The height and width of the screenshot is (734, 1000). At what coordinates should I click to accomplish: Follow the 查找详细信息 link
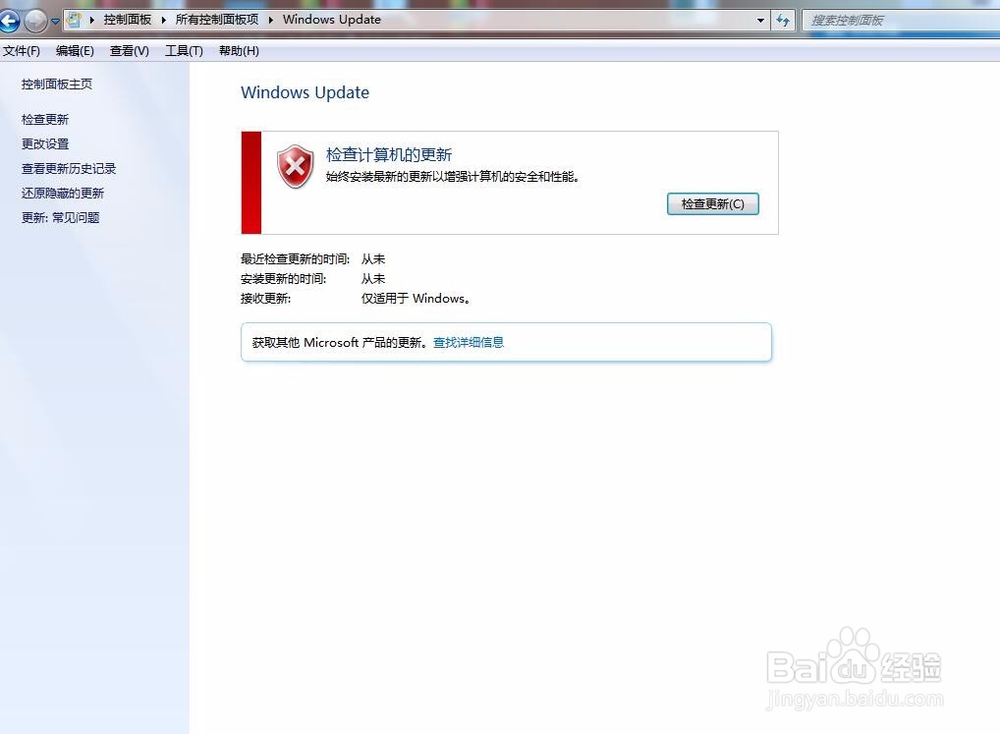click(468, 342)
